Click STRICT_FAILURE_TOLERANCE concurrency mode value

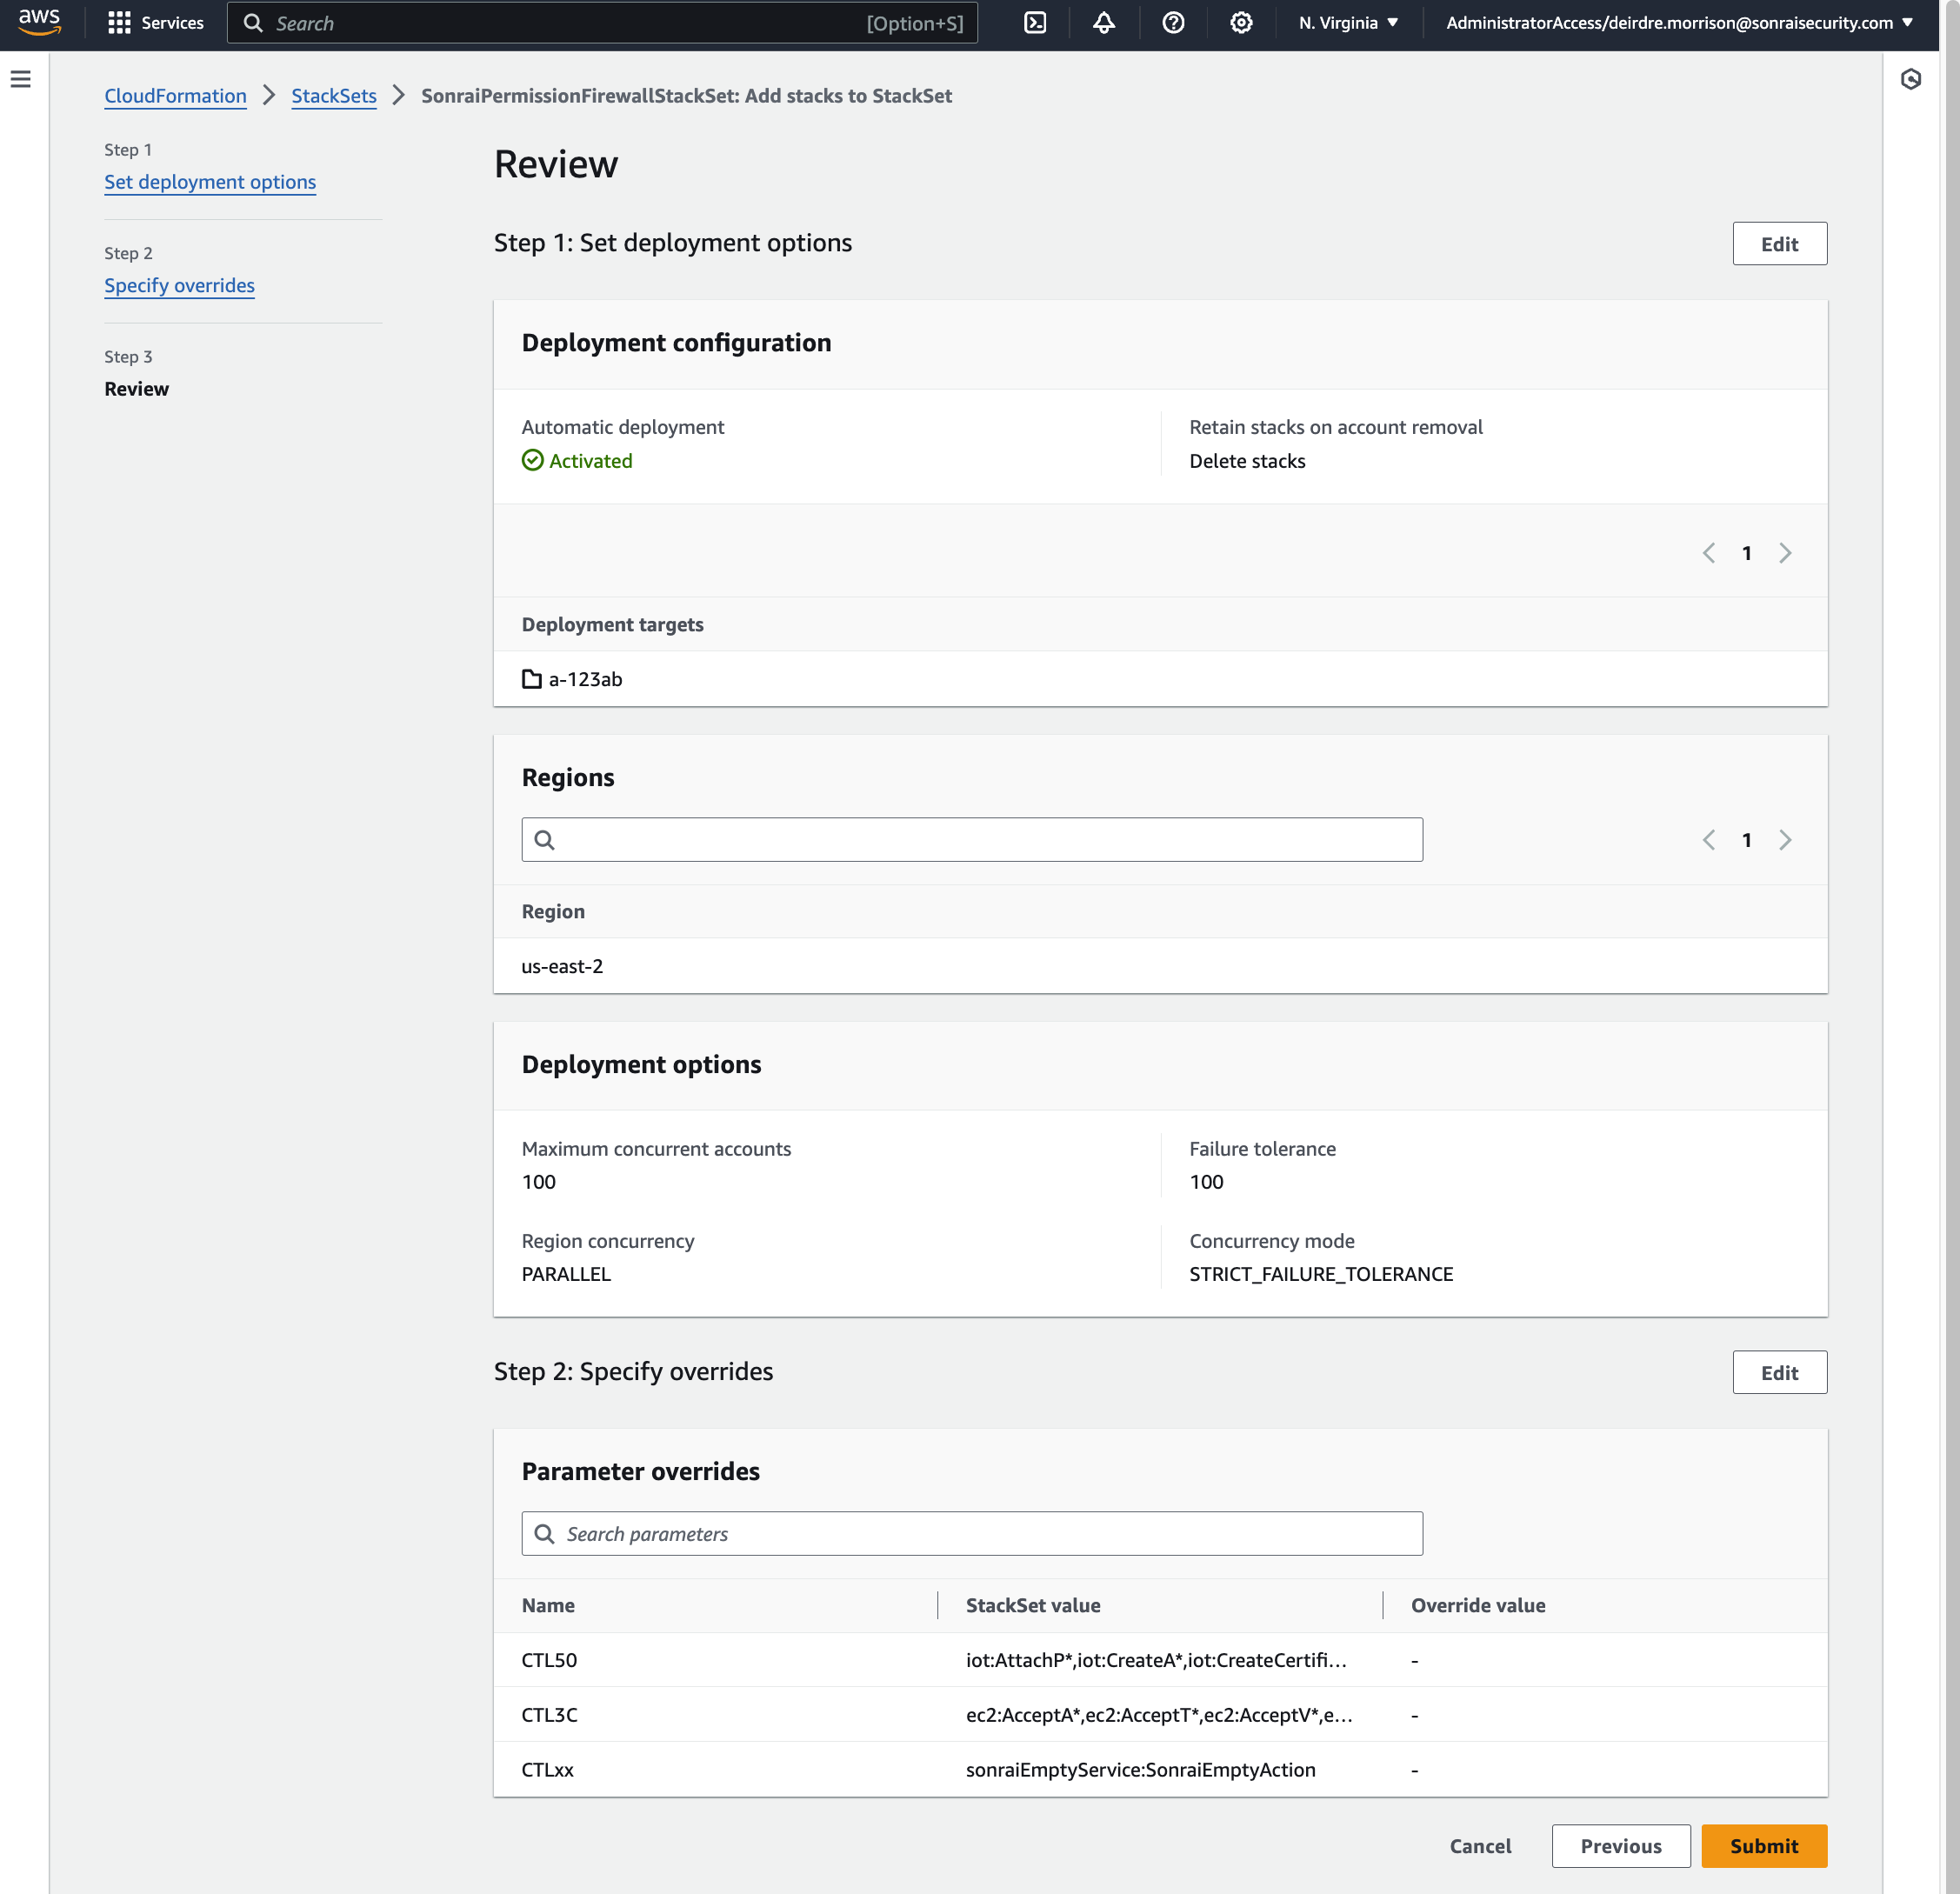1321,1274
